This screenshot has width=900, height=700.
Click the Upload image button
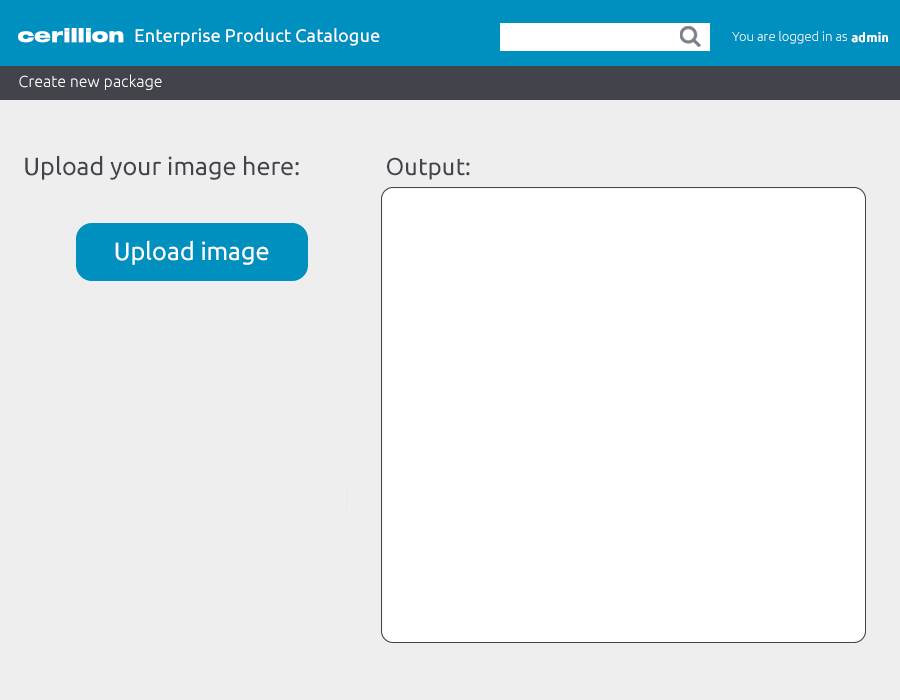coord(191,251)
